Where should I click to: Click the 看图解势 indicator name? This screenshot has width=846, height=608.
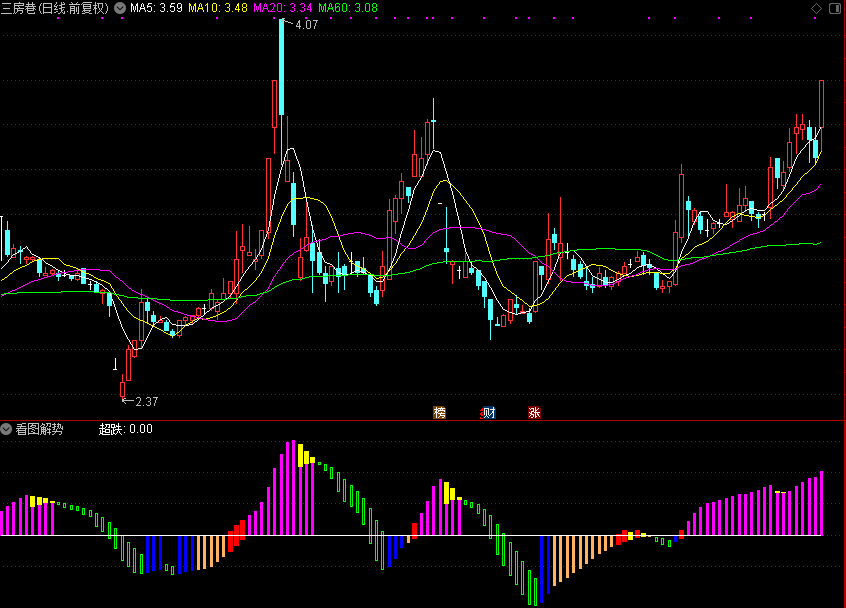pos(39,429)
